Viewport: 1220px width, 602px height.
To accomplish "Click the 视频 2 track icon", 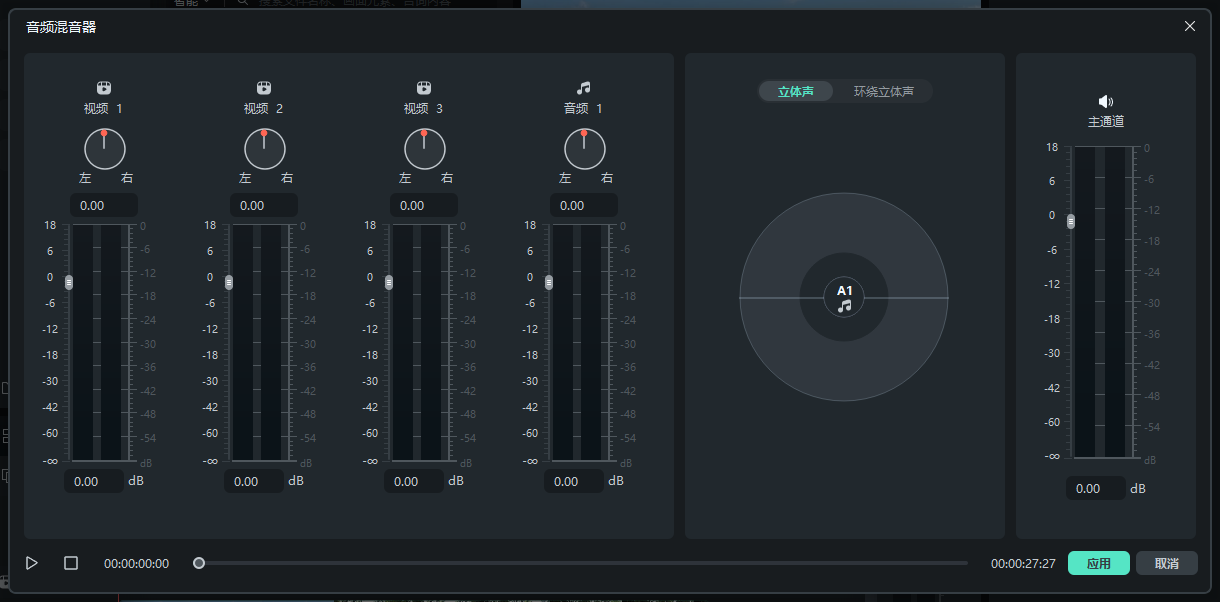I will tap(264, 88).
